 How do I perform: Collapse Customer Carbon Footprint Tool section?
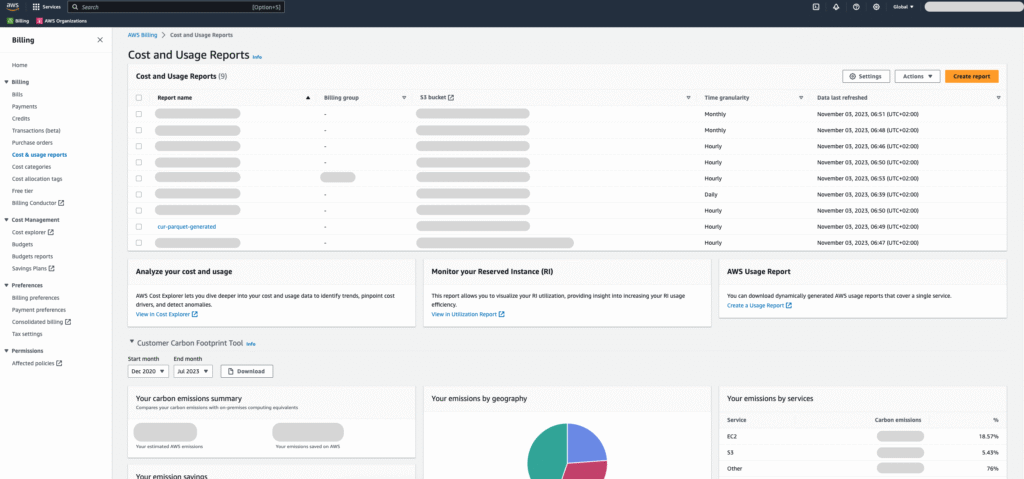click(x=132, y=342)
